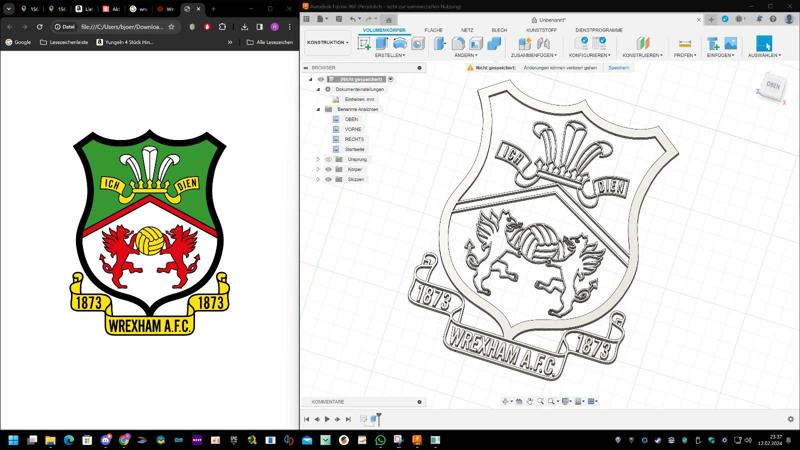Viewport: 800px width, 450px height.
Task: Expand the Skizzen tree node
Action: tap(318, 180)
